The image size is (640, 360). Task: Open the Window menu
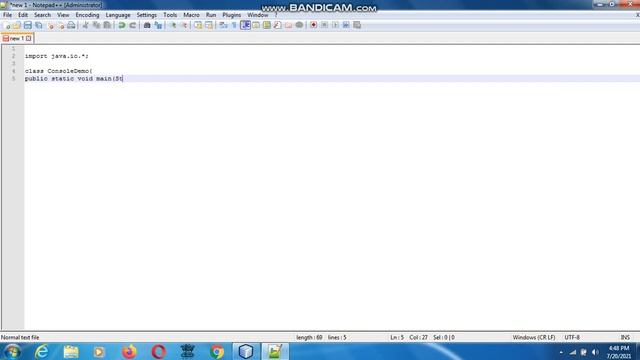(258, 15)
